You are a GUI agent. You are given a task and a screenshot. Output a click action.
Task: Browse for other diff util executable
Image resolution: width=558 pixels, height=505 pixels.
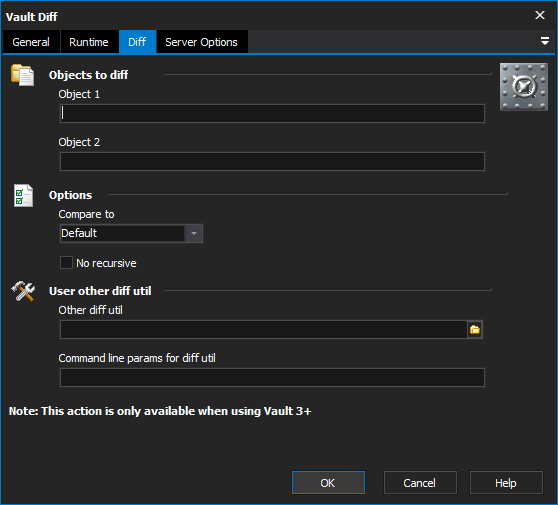click(x=474, y=330)
